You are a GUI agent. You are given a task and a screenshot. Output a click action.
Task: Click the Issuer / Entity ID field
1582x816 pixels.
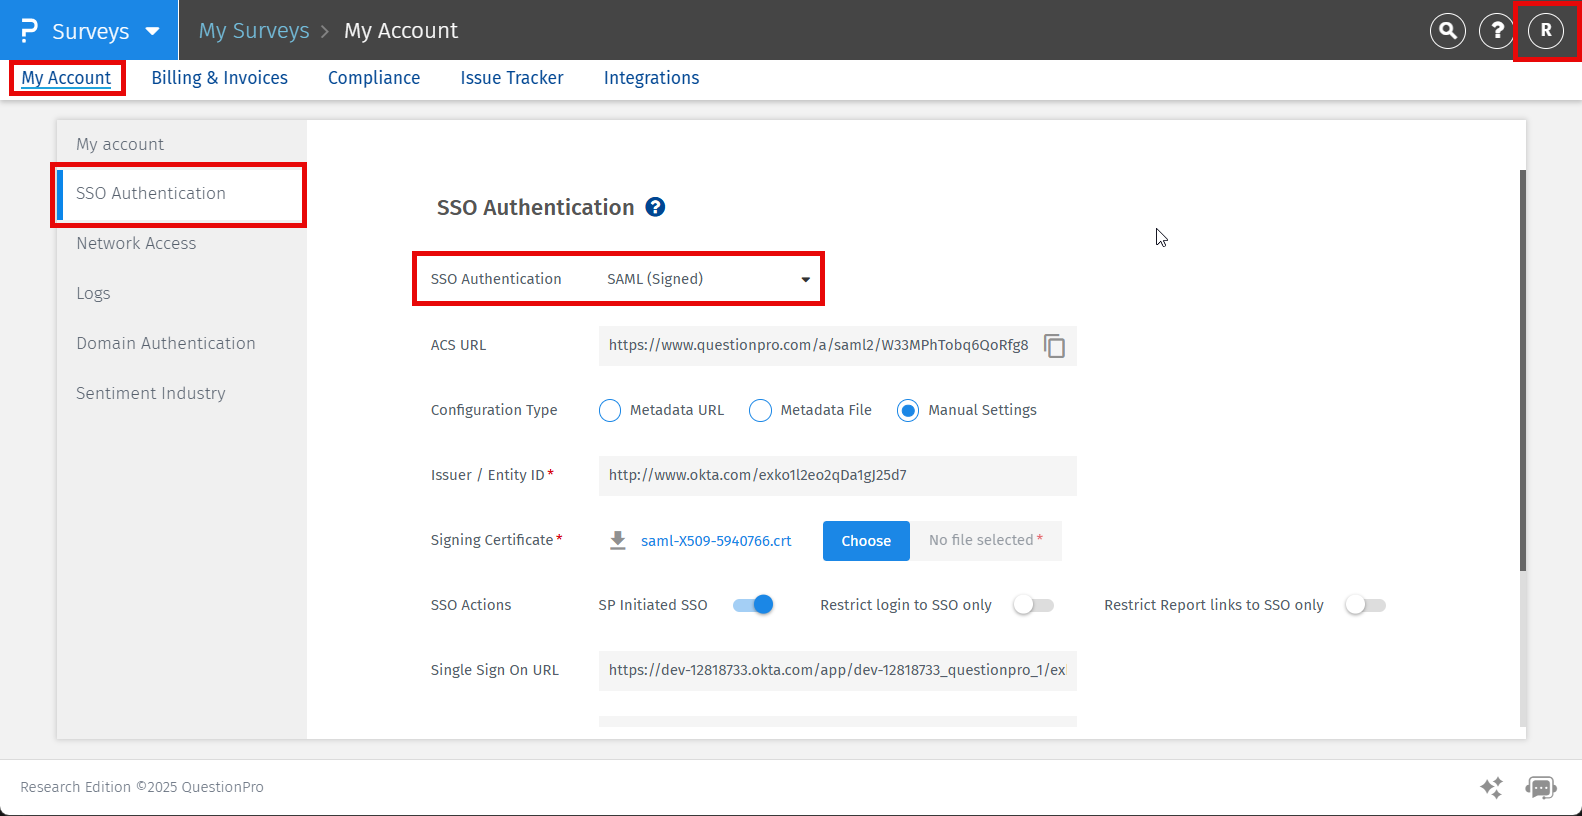pos(837,476)
